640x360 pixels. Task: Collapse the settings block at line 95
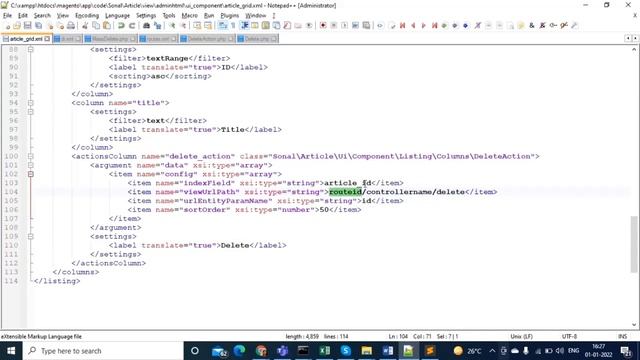coord(31,112)
